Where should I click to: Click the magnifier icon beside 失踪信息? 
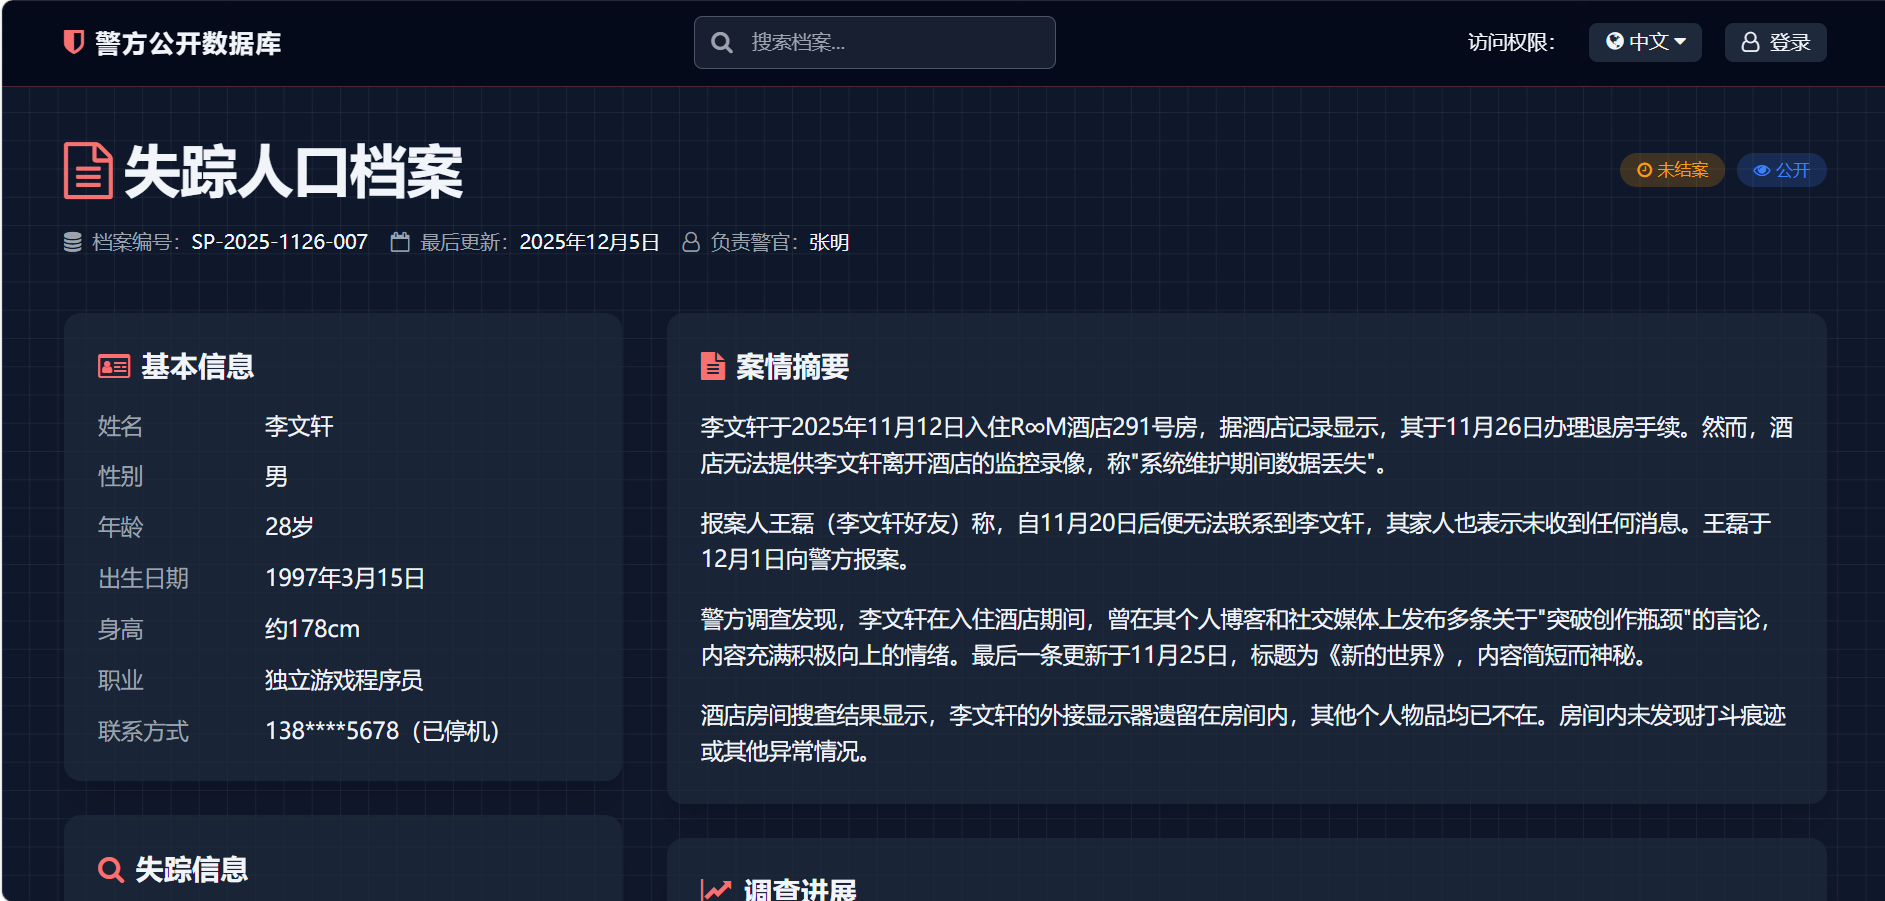coord(111,870)
